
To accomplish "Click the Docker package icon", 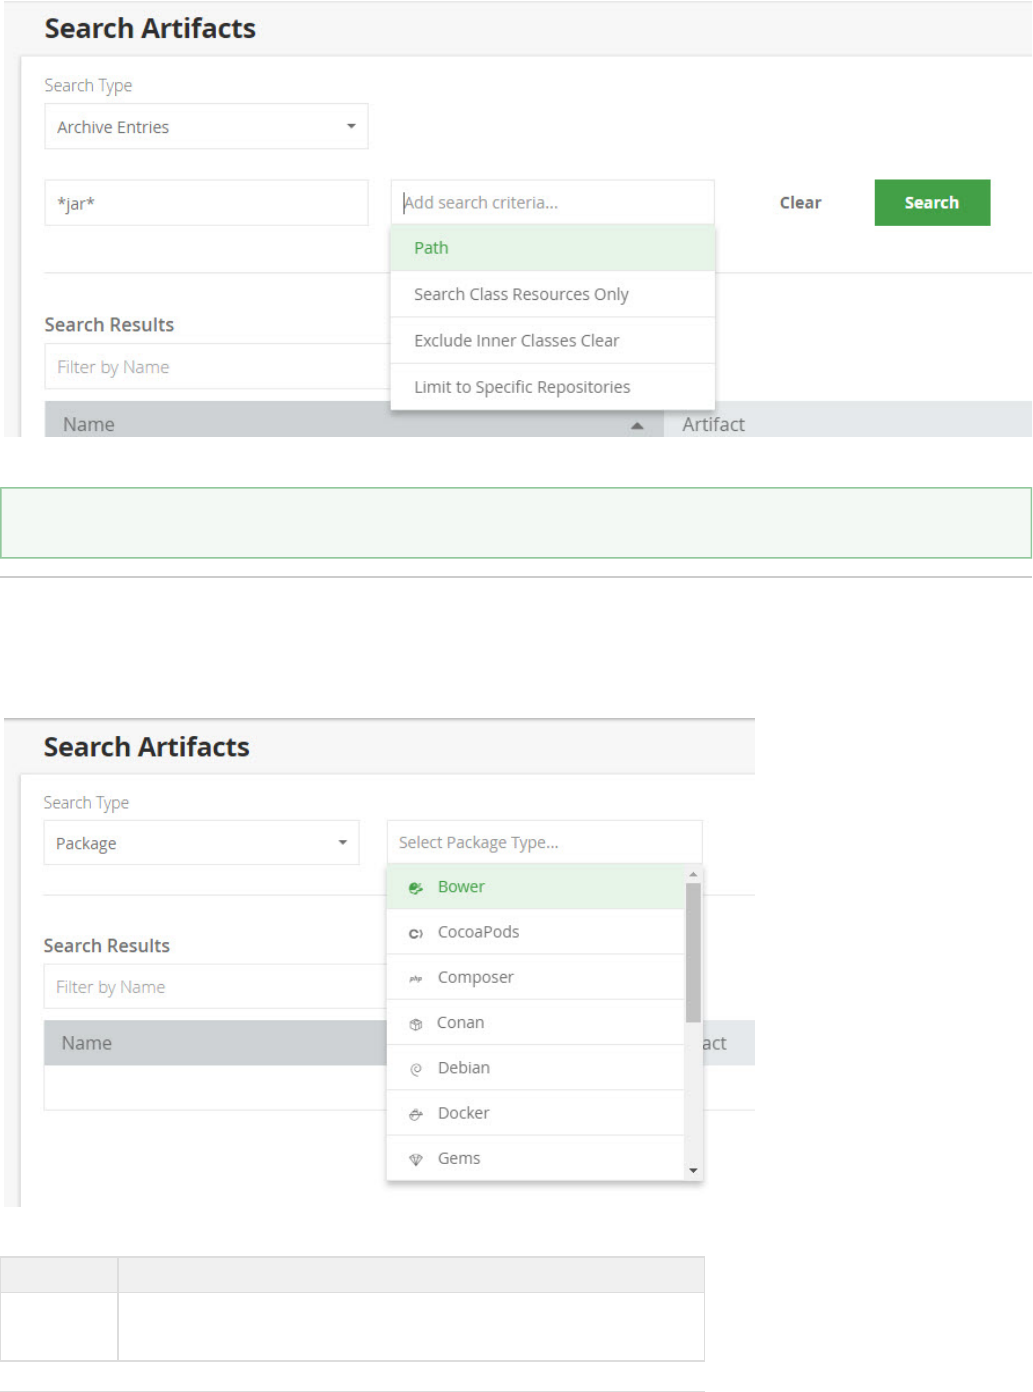I will [x=416, y=1114].
